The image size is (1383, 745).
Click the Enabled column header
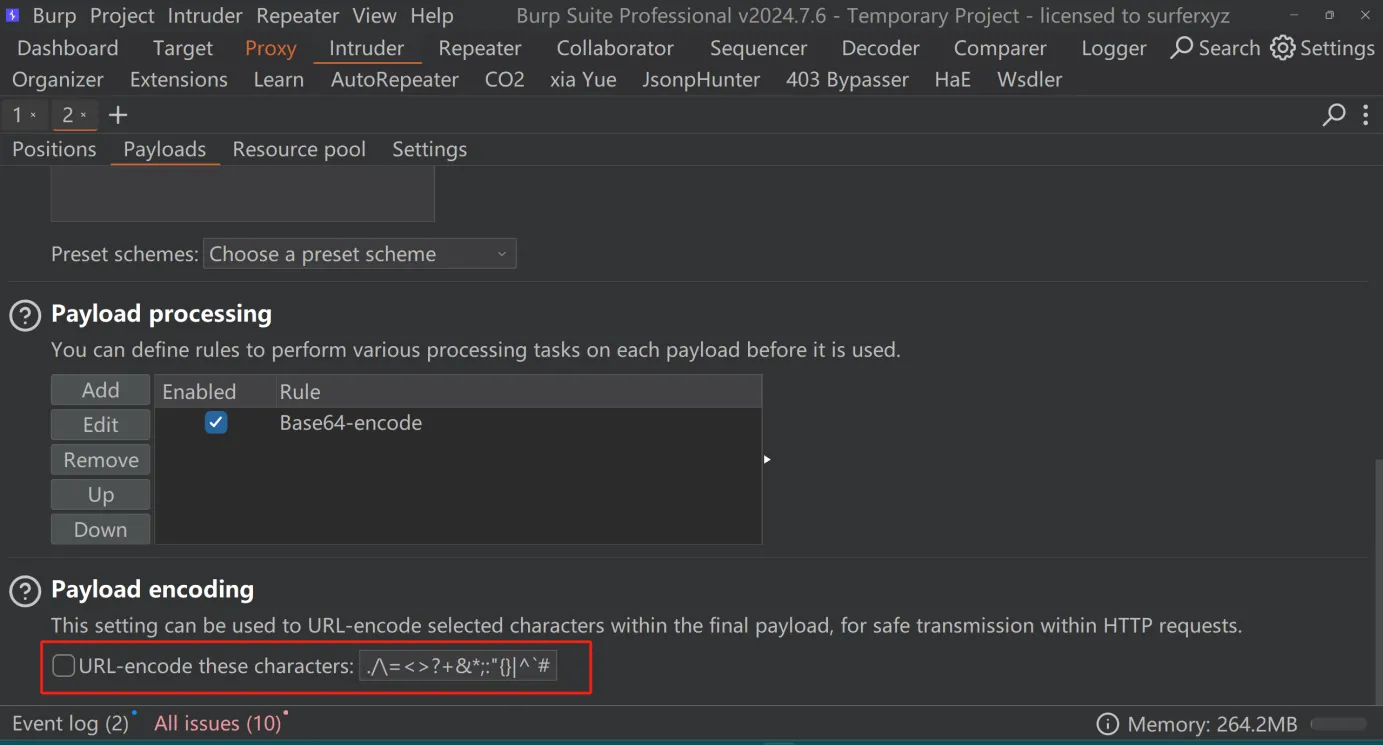pyautogui.click(x=215, y=392)
